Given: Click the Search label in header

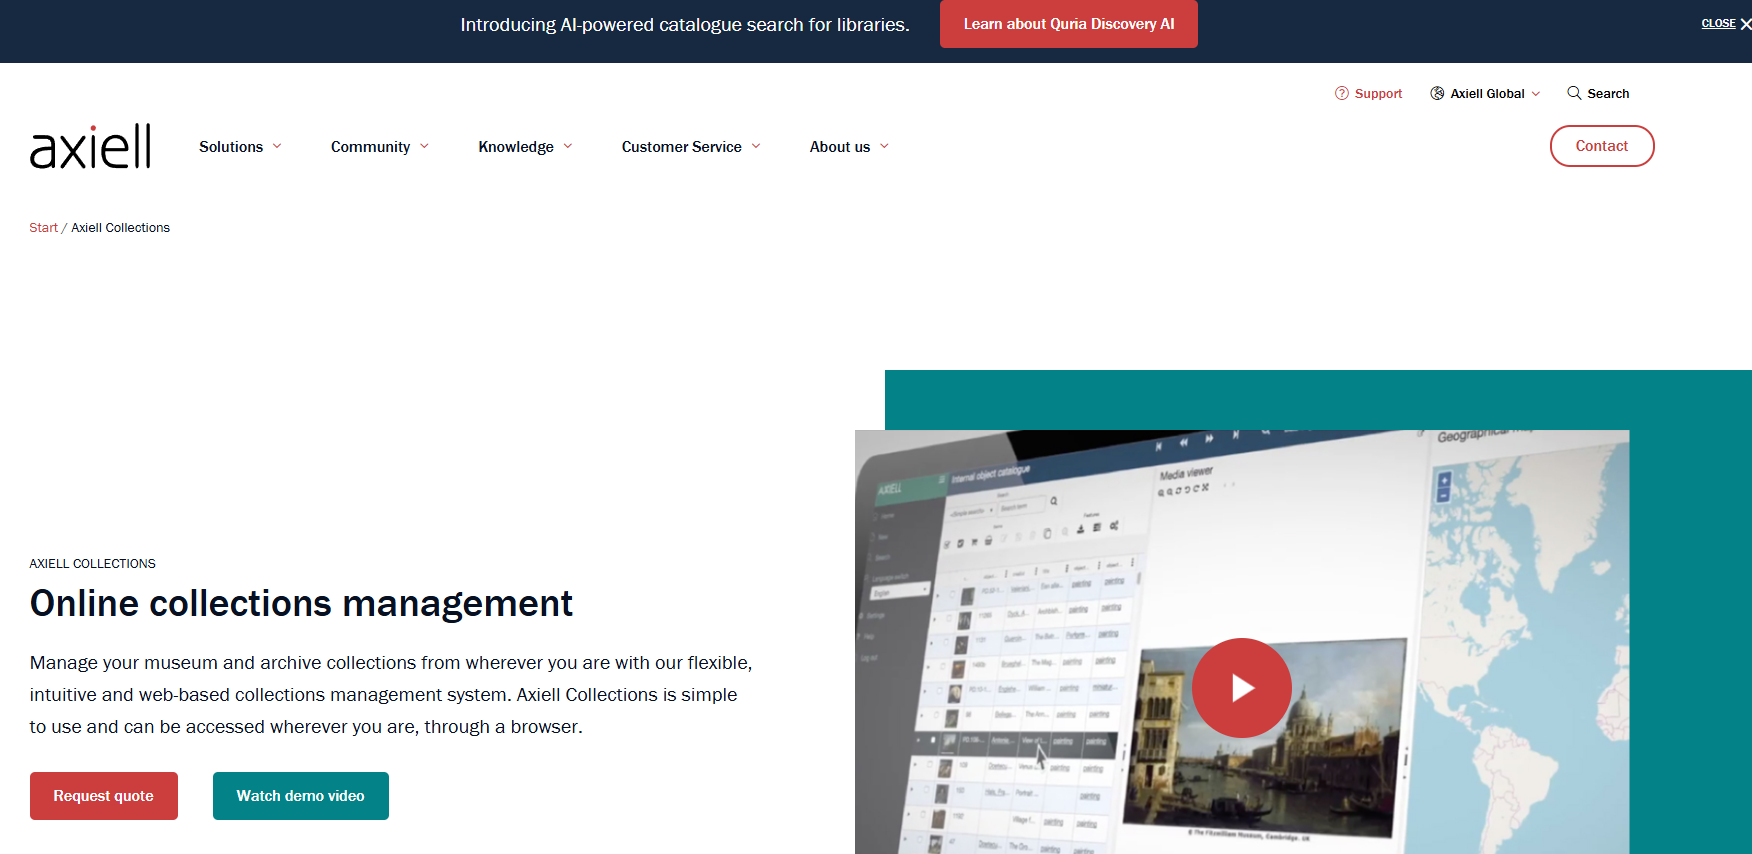Looking at the screenshot, I should (1608, 93).
